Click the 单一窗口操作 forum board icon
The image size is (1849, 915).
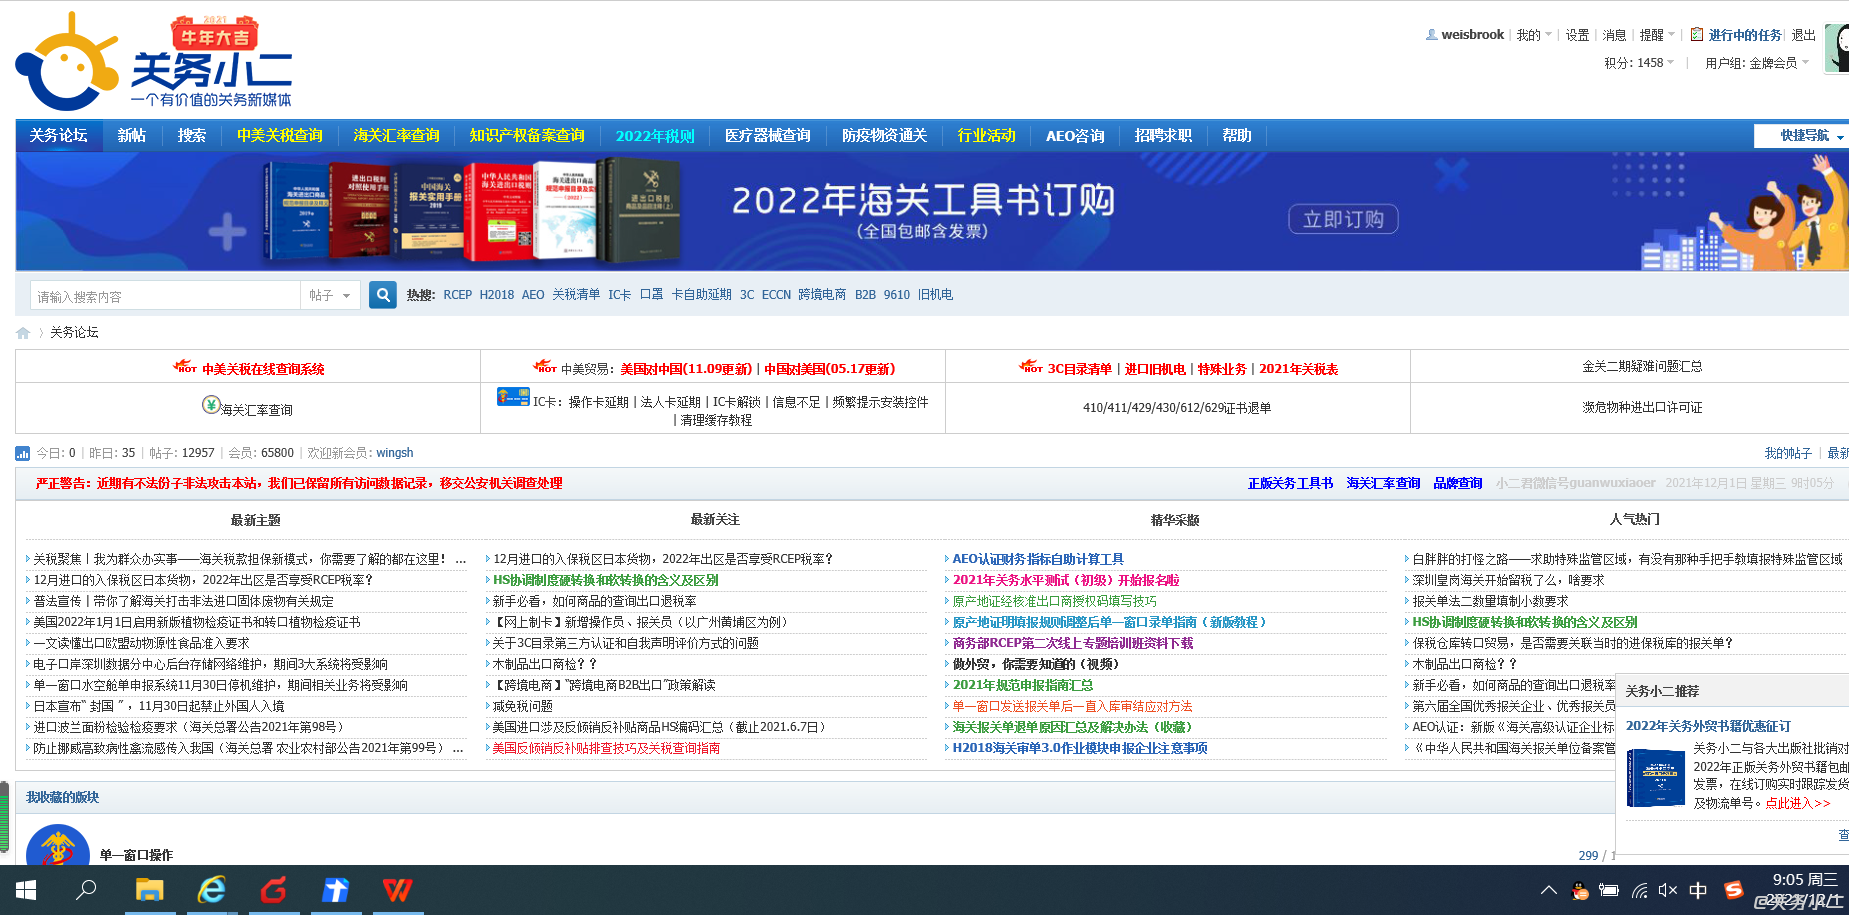tap(57, 848)
